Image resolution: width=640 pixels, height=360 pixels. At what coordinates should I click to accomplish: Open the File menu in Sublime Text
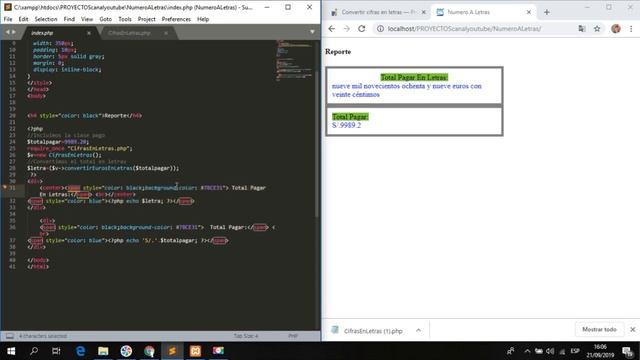click(8, 19)
